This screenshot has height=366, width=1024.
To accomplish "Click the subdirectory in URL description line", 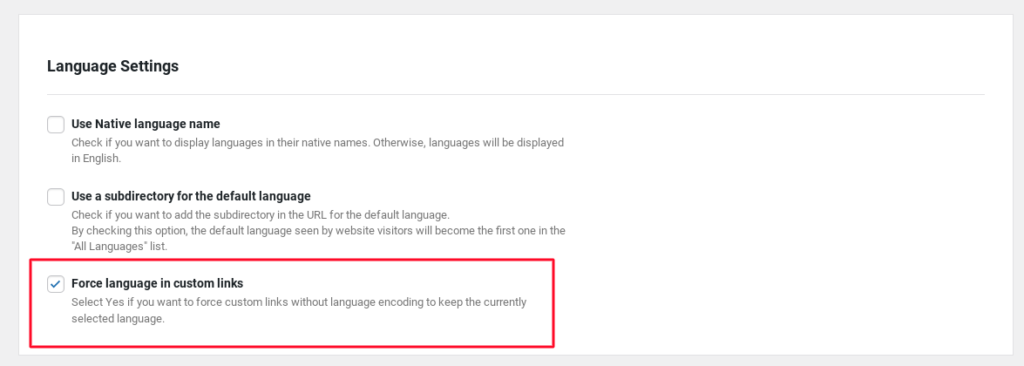I will 261,214.
